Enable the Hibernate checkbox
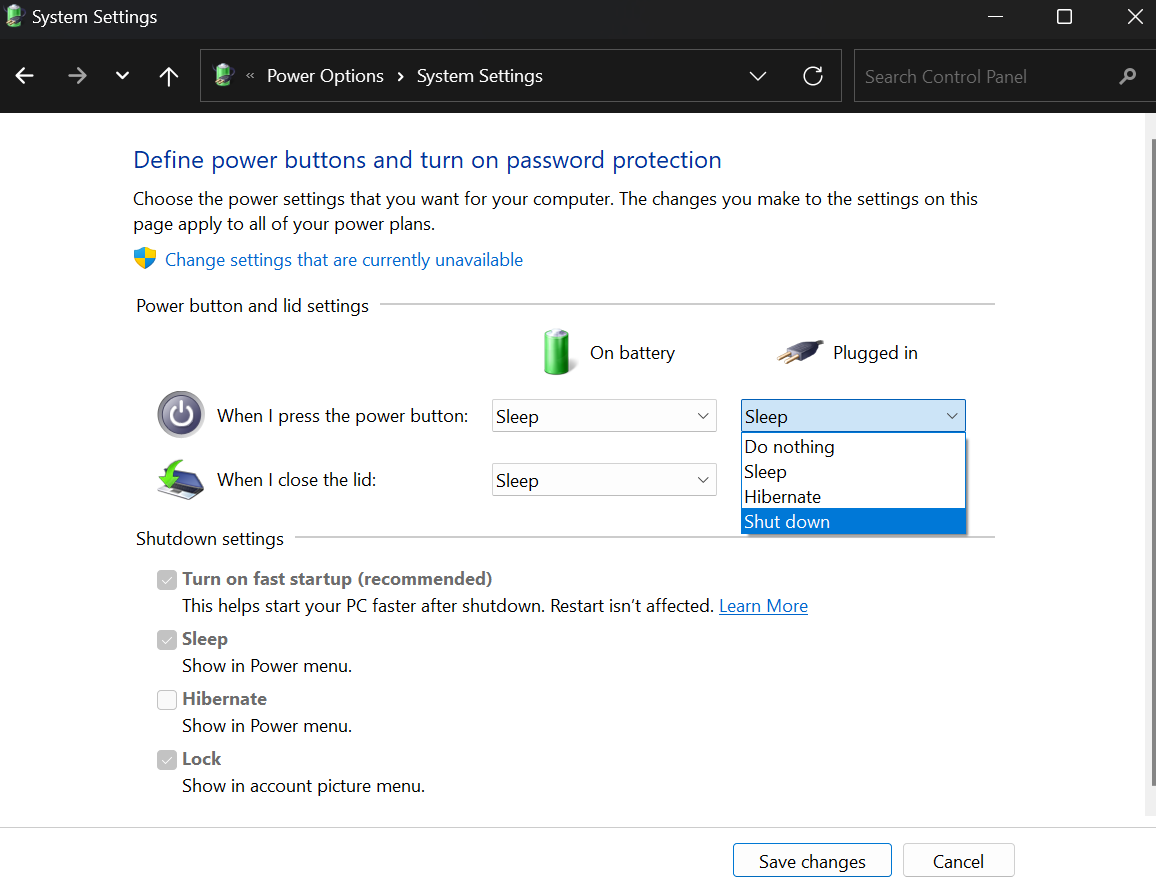Image resolution: width=1156 pixels, height=877 pixels. [x=167, y=700]
